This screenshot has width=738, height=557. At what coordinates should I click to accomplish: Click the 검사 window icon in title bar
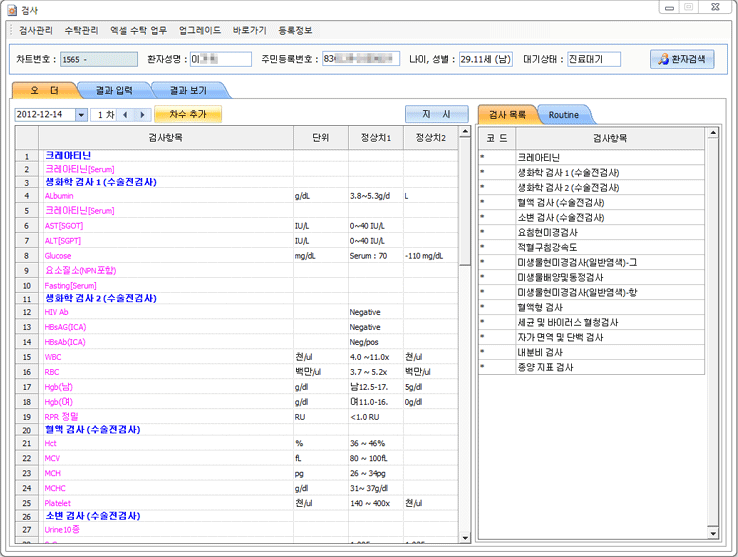pyautogui.click(x=14, y=8)
